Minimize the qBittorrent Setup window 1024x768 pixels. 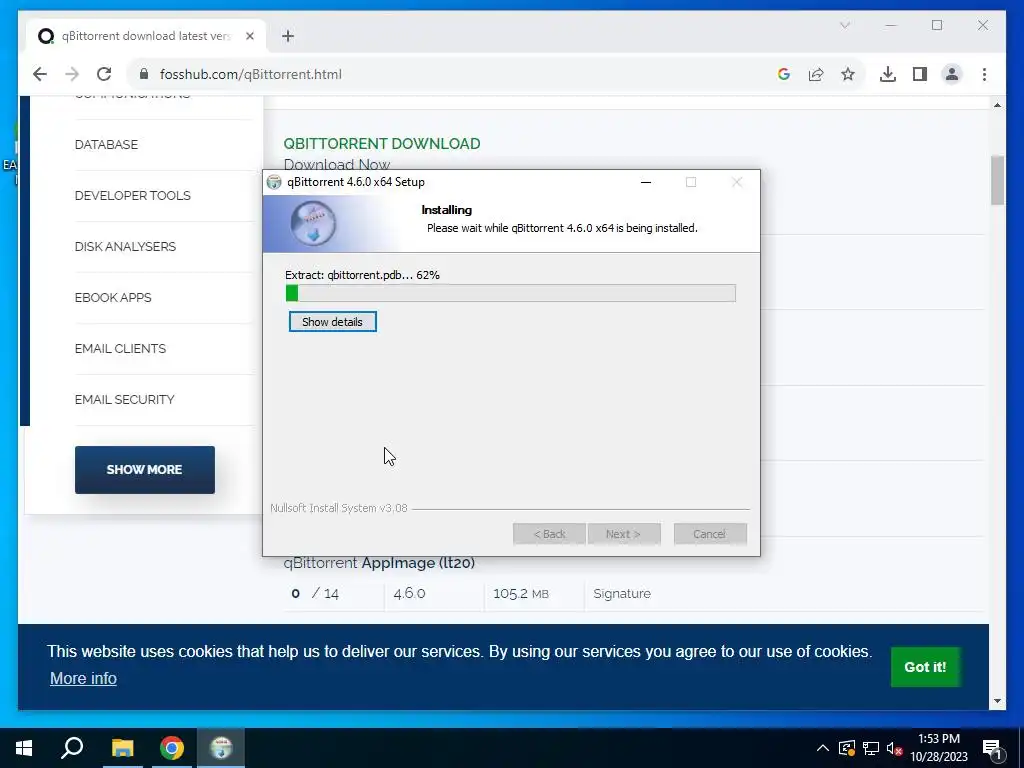point(646,182)
